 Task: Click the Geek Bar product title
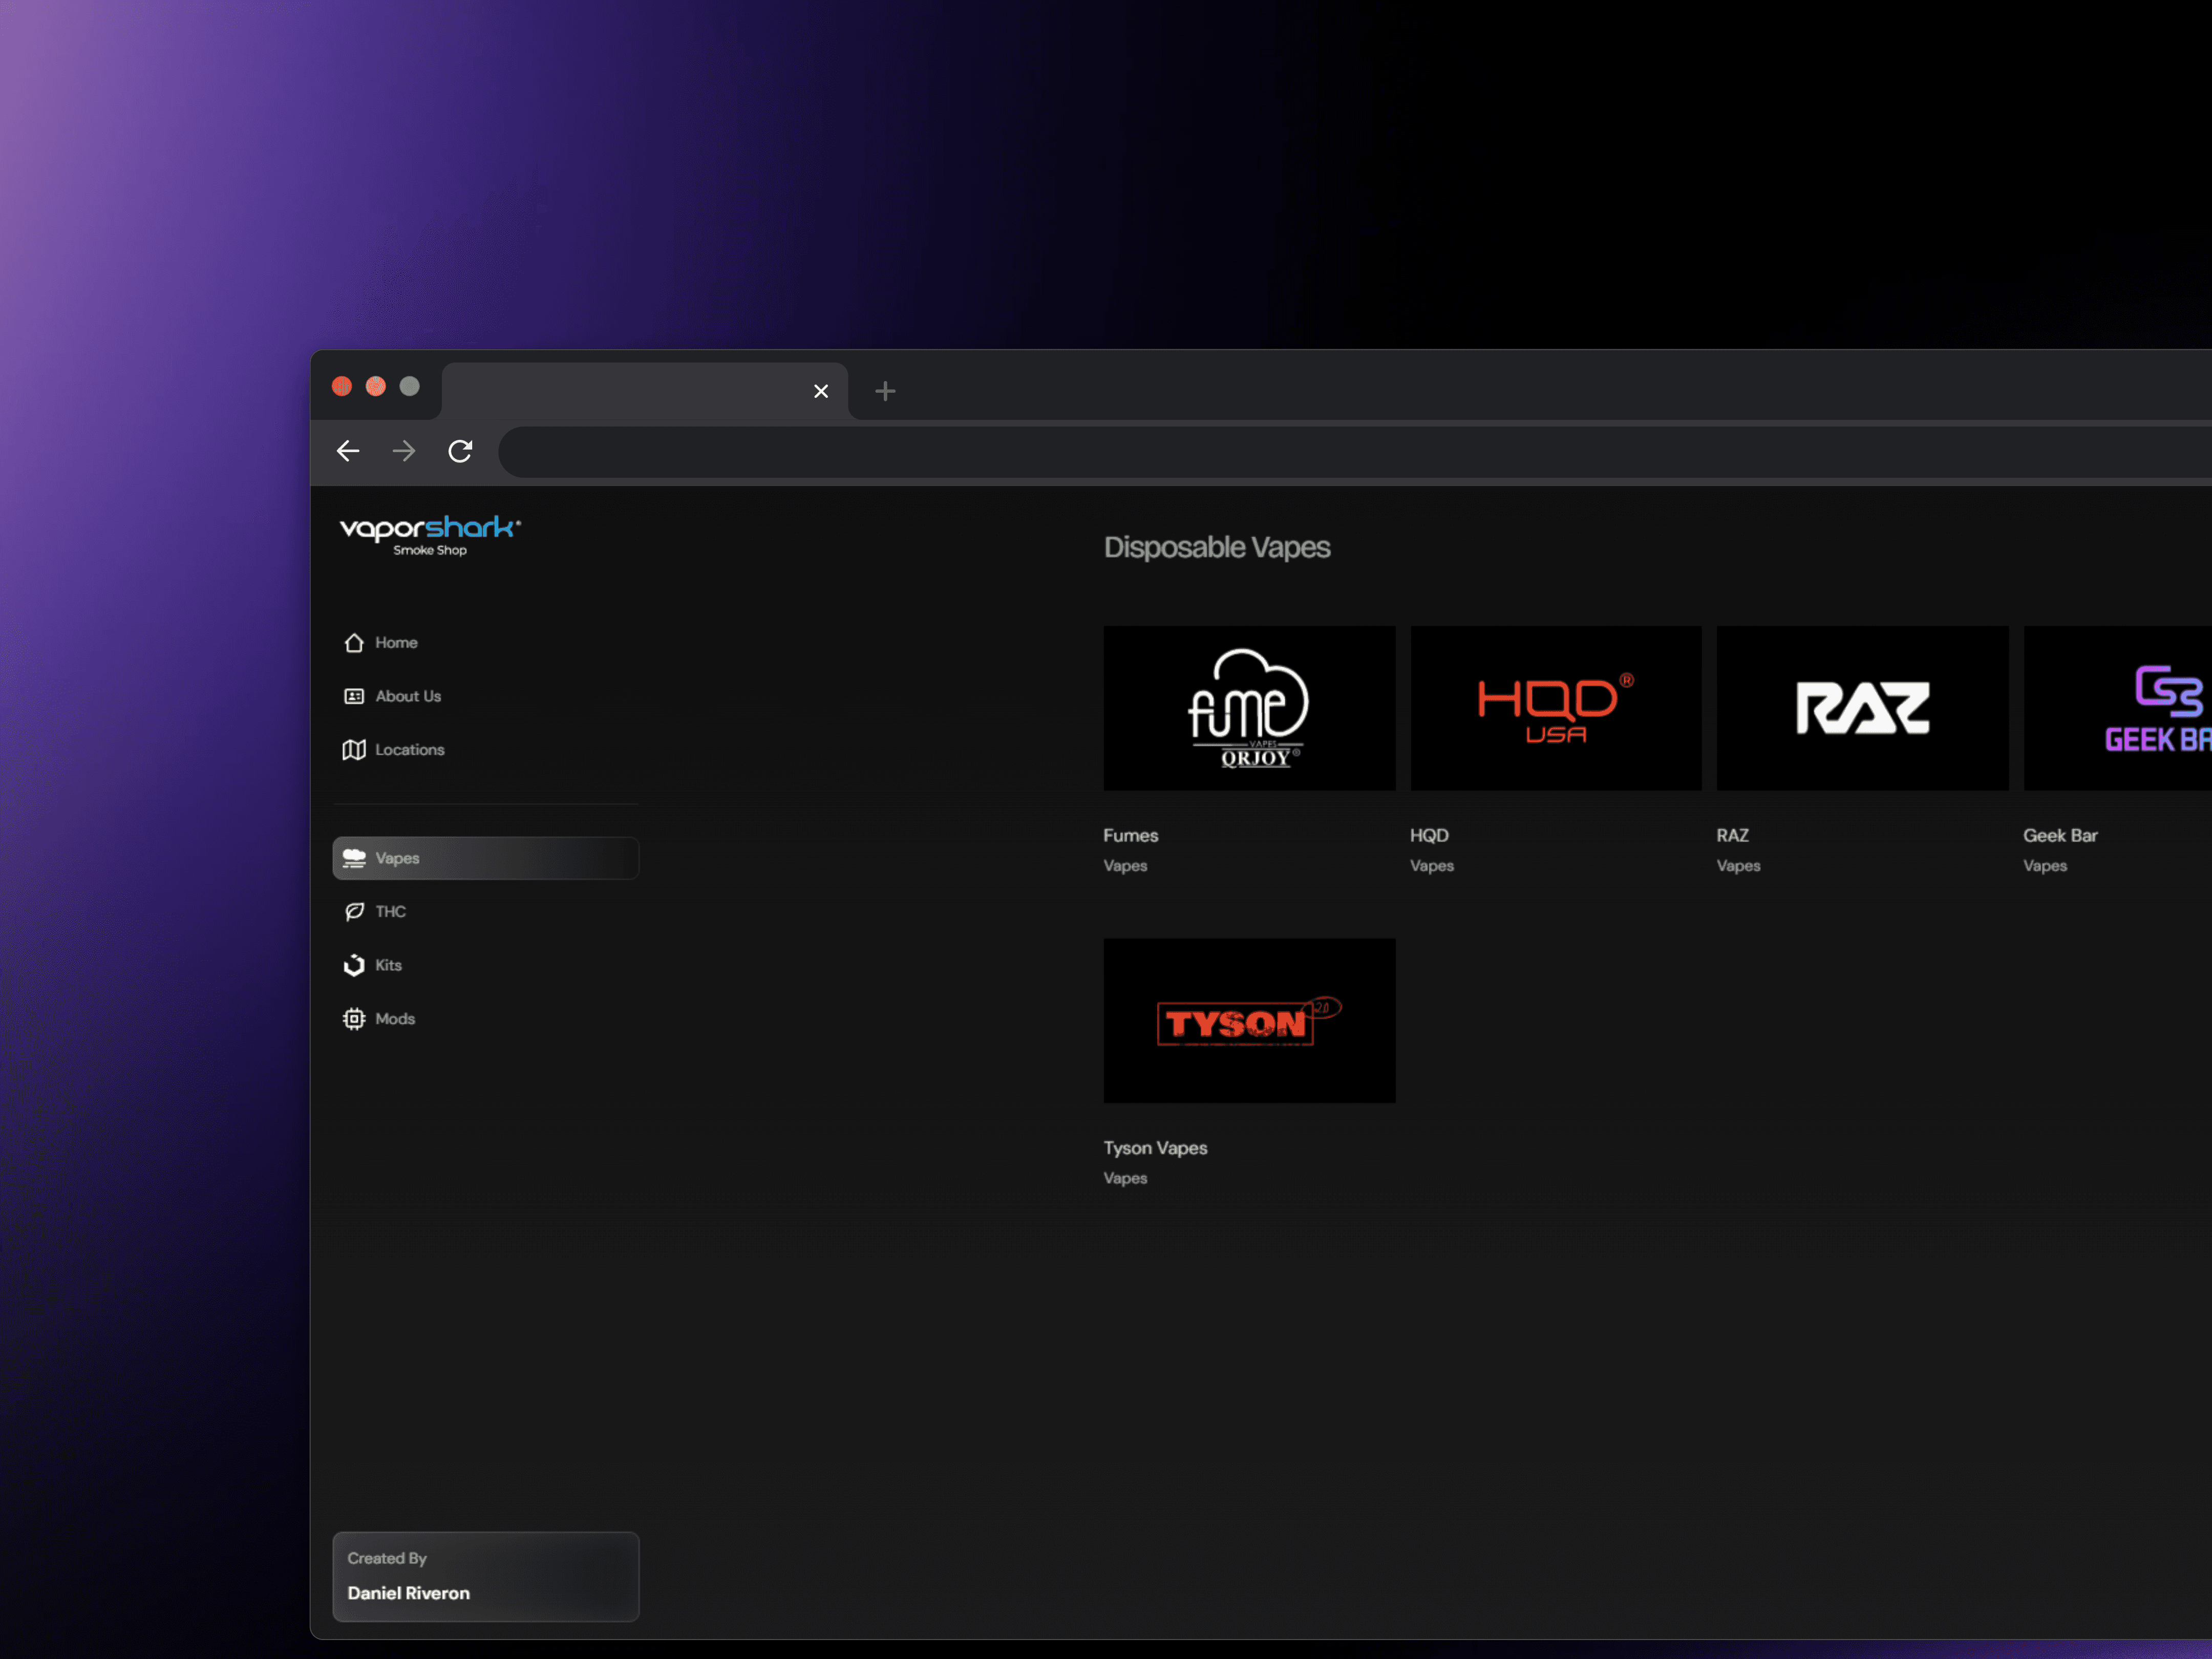point(2060,835)
